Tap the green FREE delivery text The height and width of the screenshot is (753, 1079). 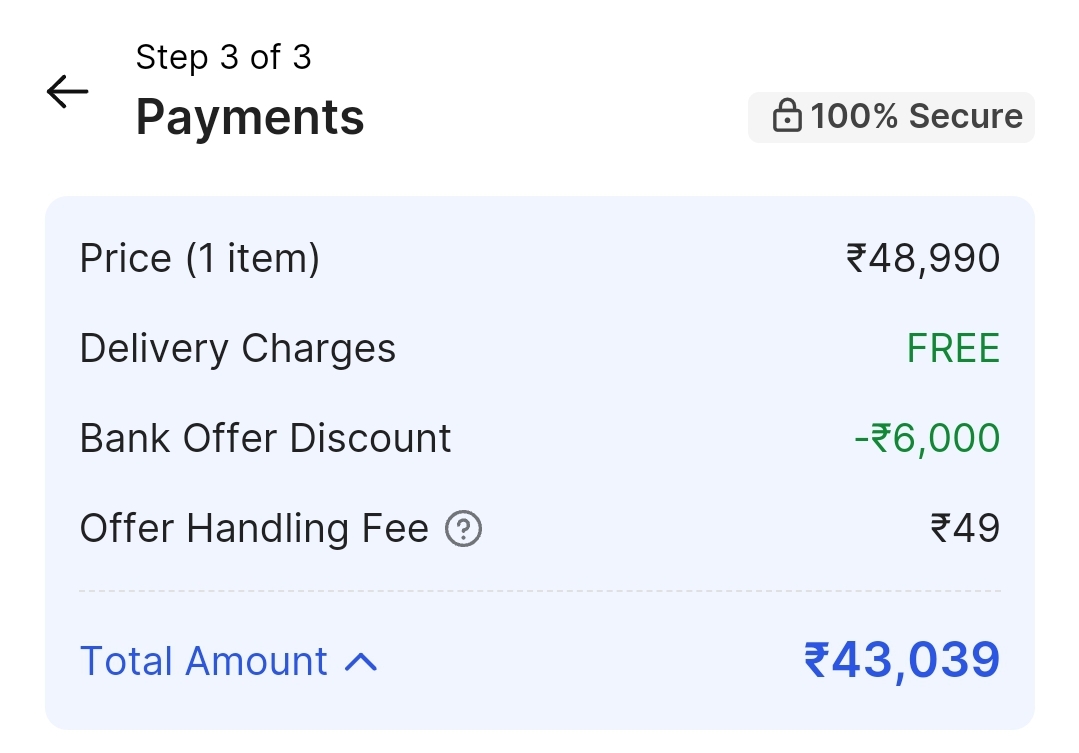point(953,349)
